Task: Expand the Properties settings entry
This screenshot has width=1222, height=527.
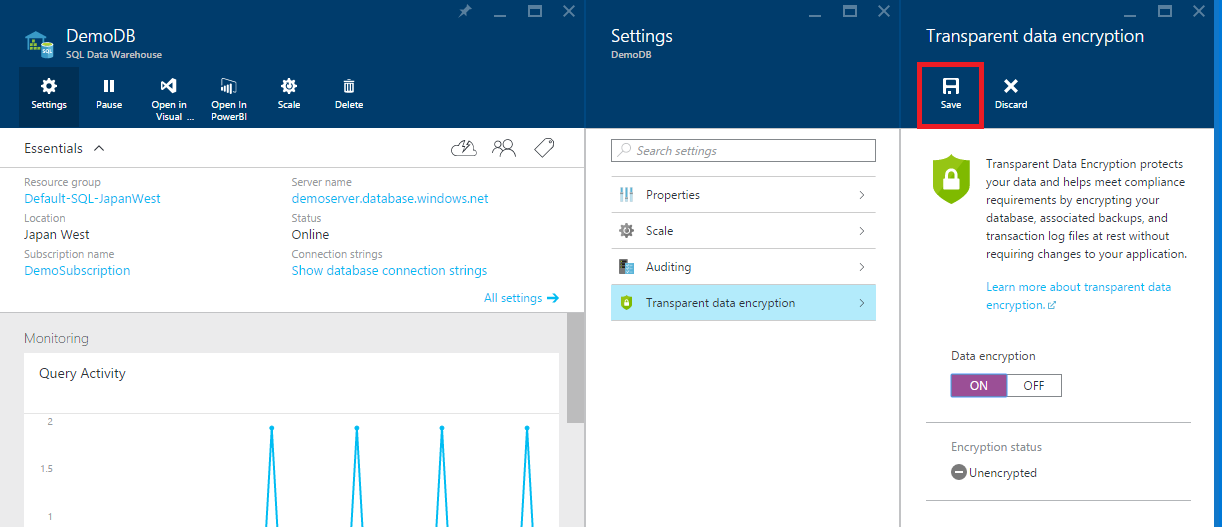Action: (x=743, y=195)
